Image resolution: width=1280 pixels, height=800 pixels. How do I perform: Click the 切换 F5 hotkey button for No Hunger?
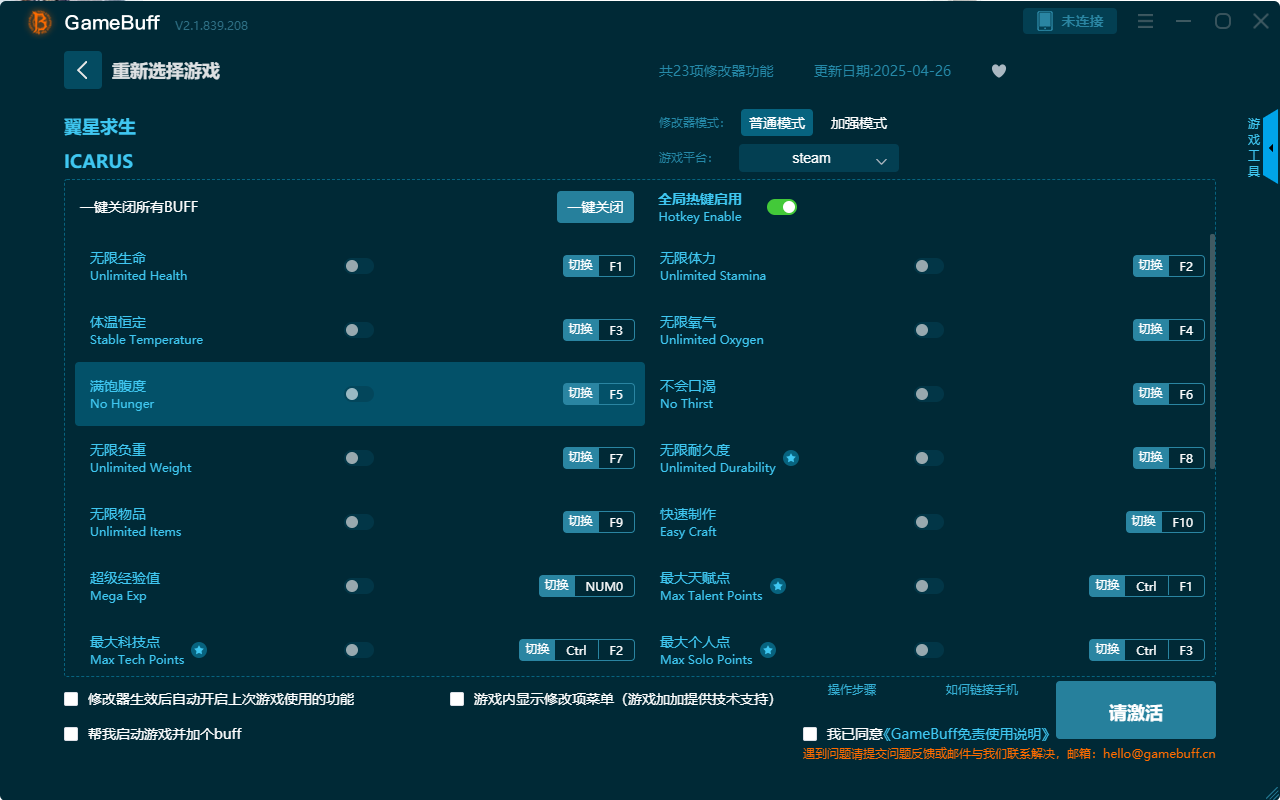click(598, 393)
